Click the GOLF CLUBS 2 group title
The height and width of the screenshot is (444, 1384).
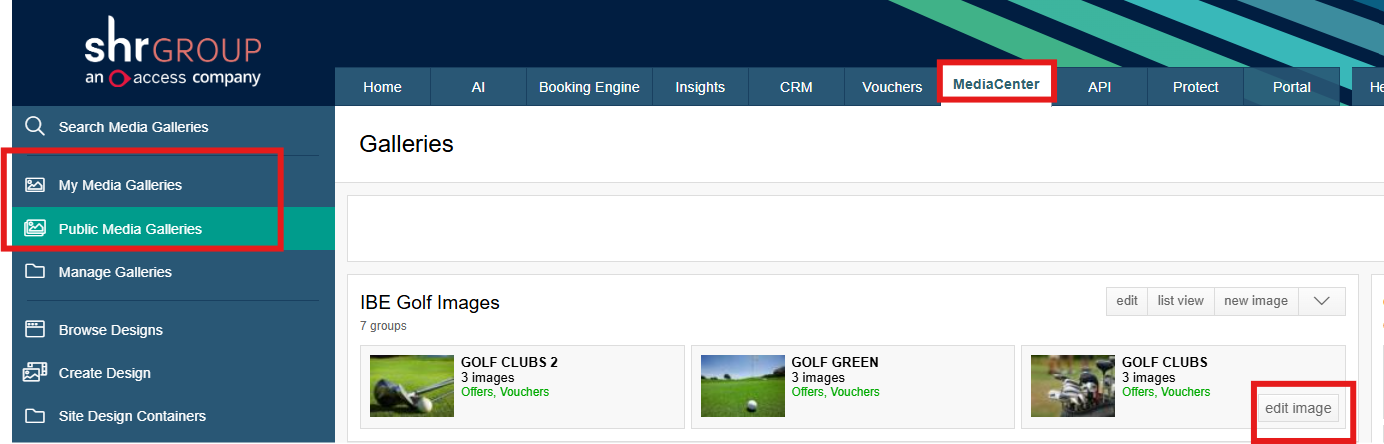pos(509,362)
